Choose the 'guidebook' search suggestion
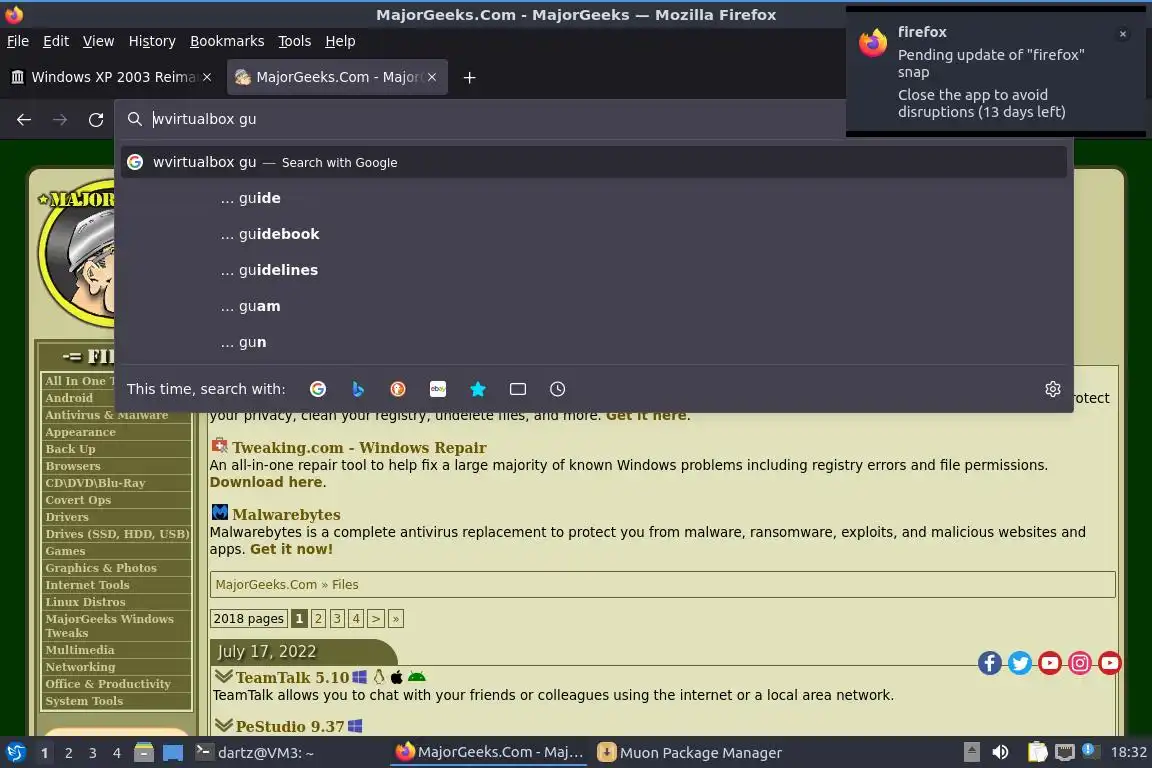Screen dimensions: 1152x768 [594, 234]
